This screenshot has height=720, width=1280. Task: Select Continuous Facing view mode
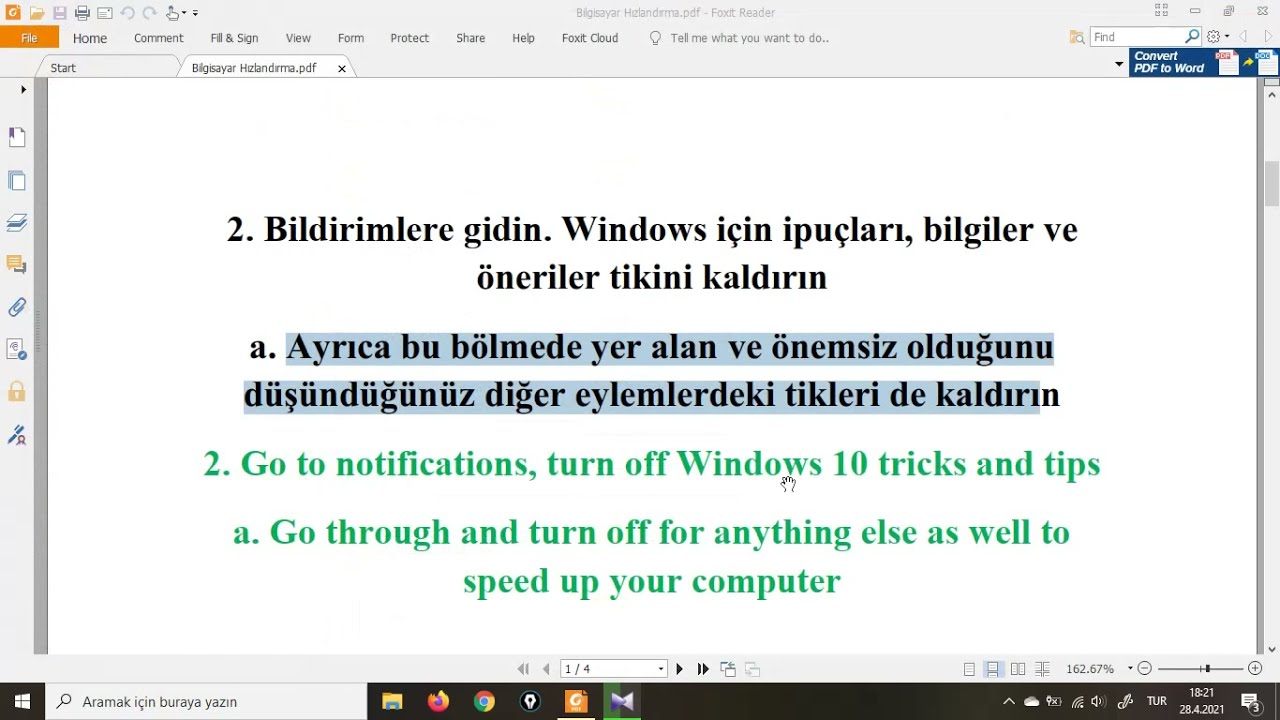[1042, 669]
